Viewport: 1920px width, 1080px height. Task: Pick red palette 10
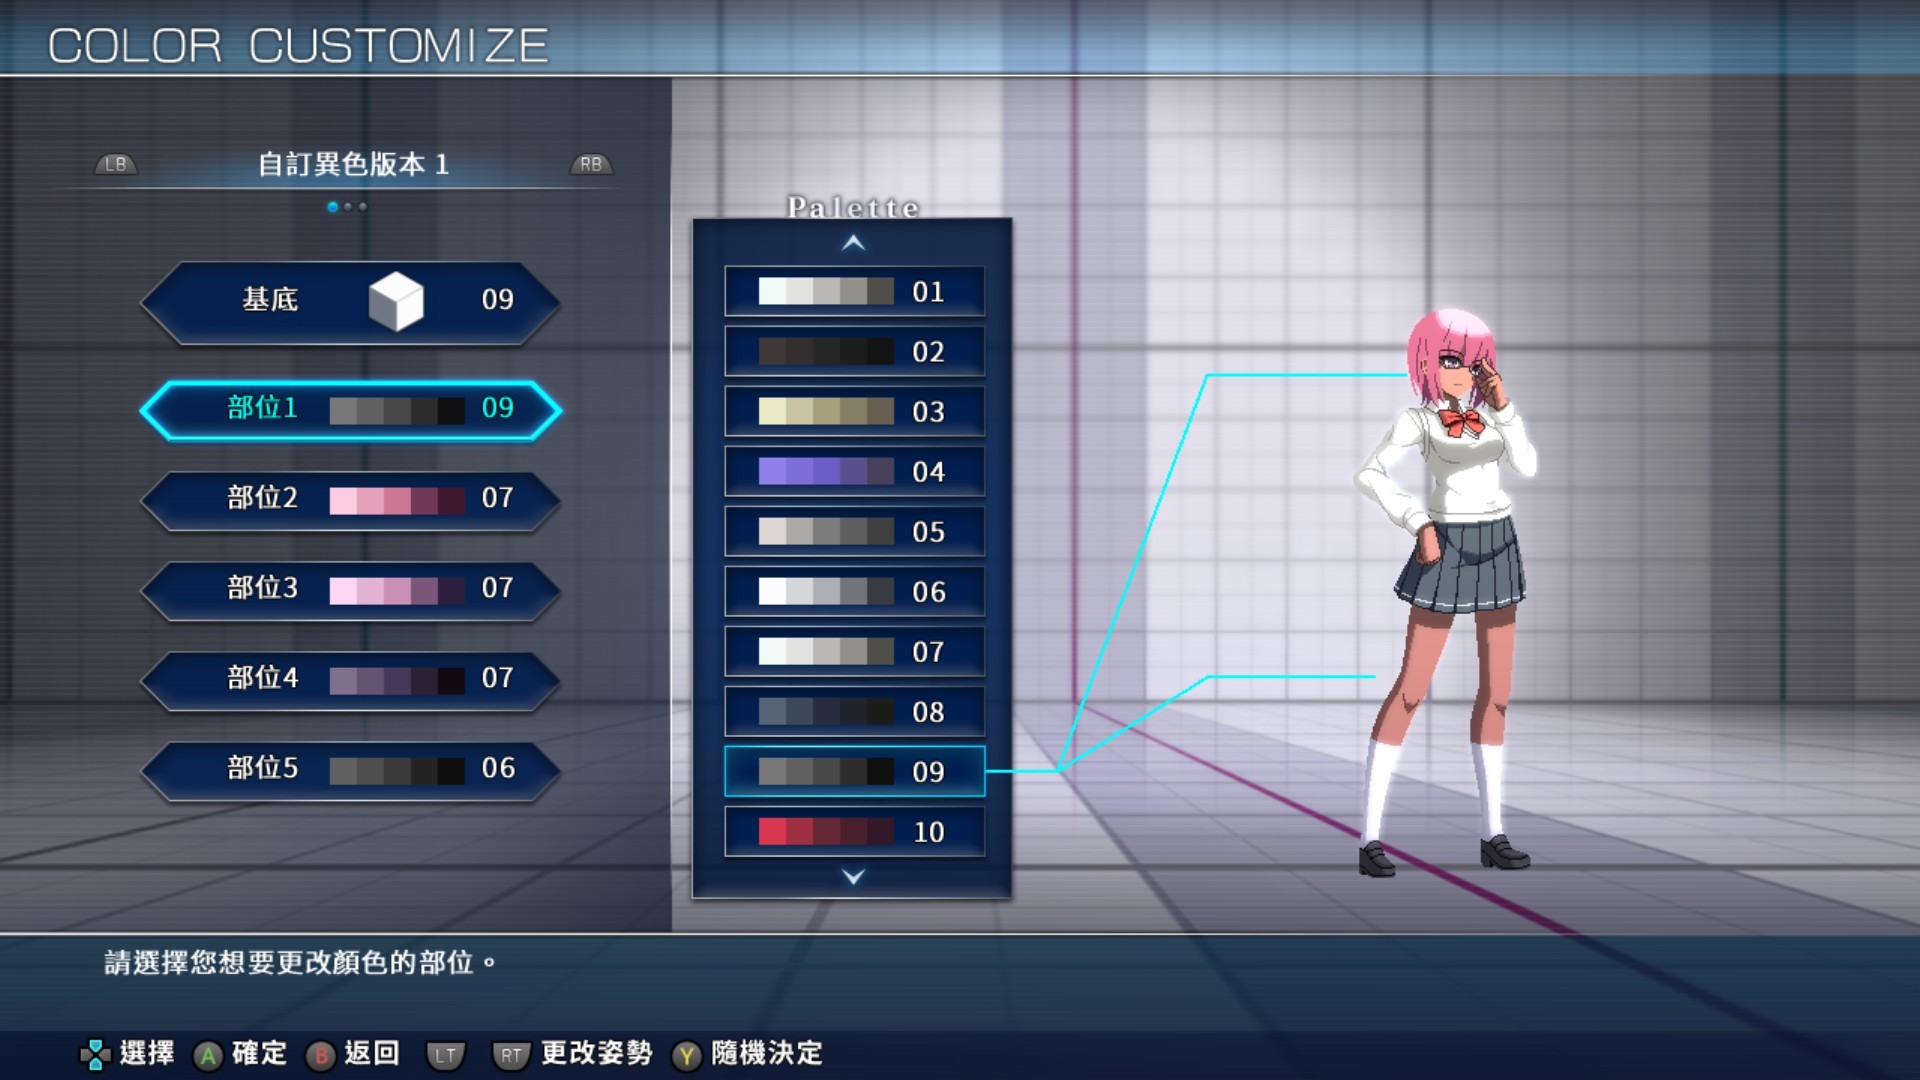(854, 831)
